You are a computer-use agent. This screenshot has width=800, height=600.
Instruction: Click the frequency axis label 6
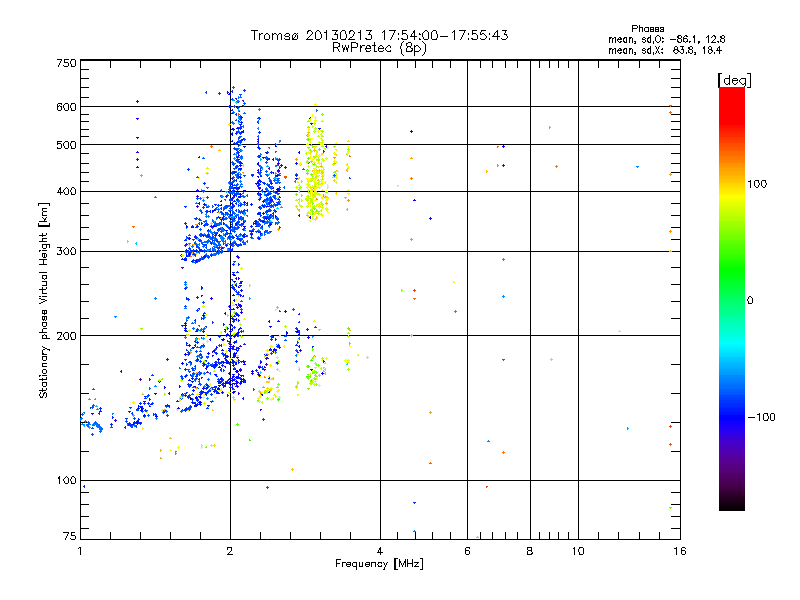(x=467, y=551)
